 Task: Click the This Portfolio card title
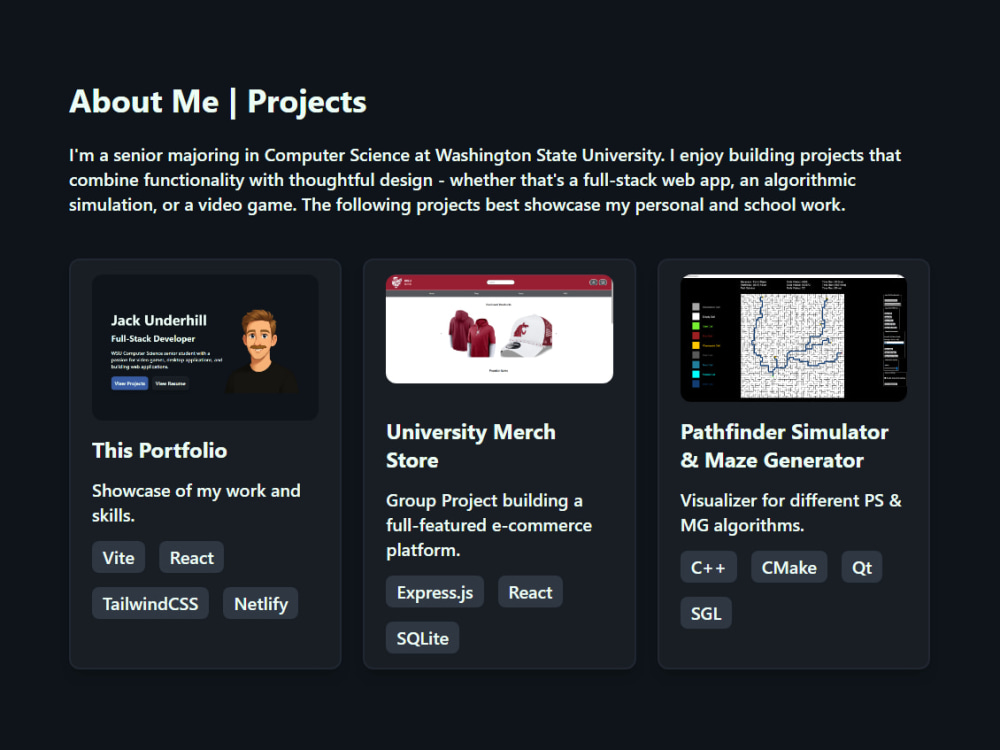pyautogui.click(x=159, y=450)
